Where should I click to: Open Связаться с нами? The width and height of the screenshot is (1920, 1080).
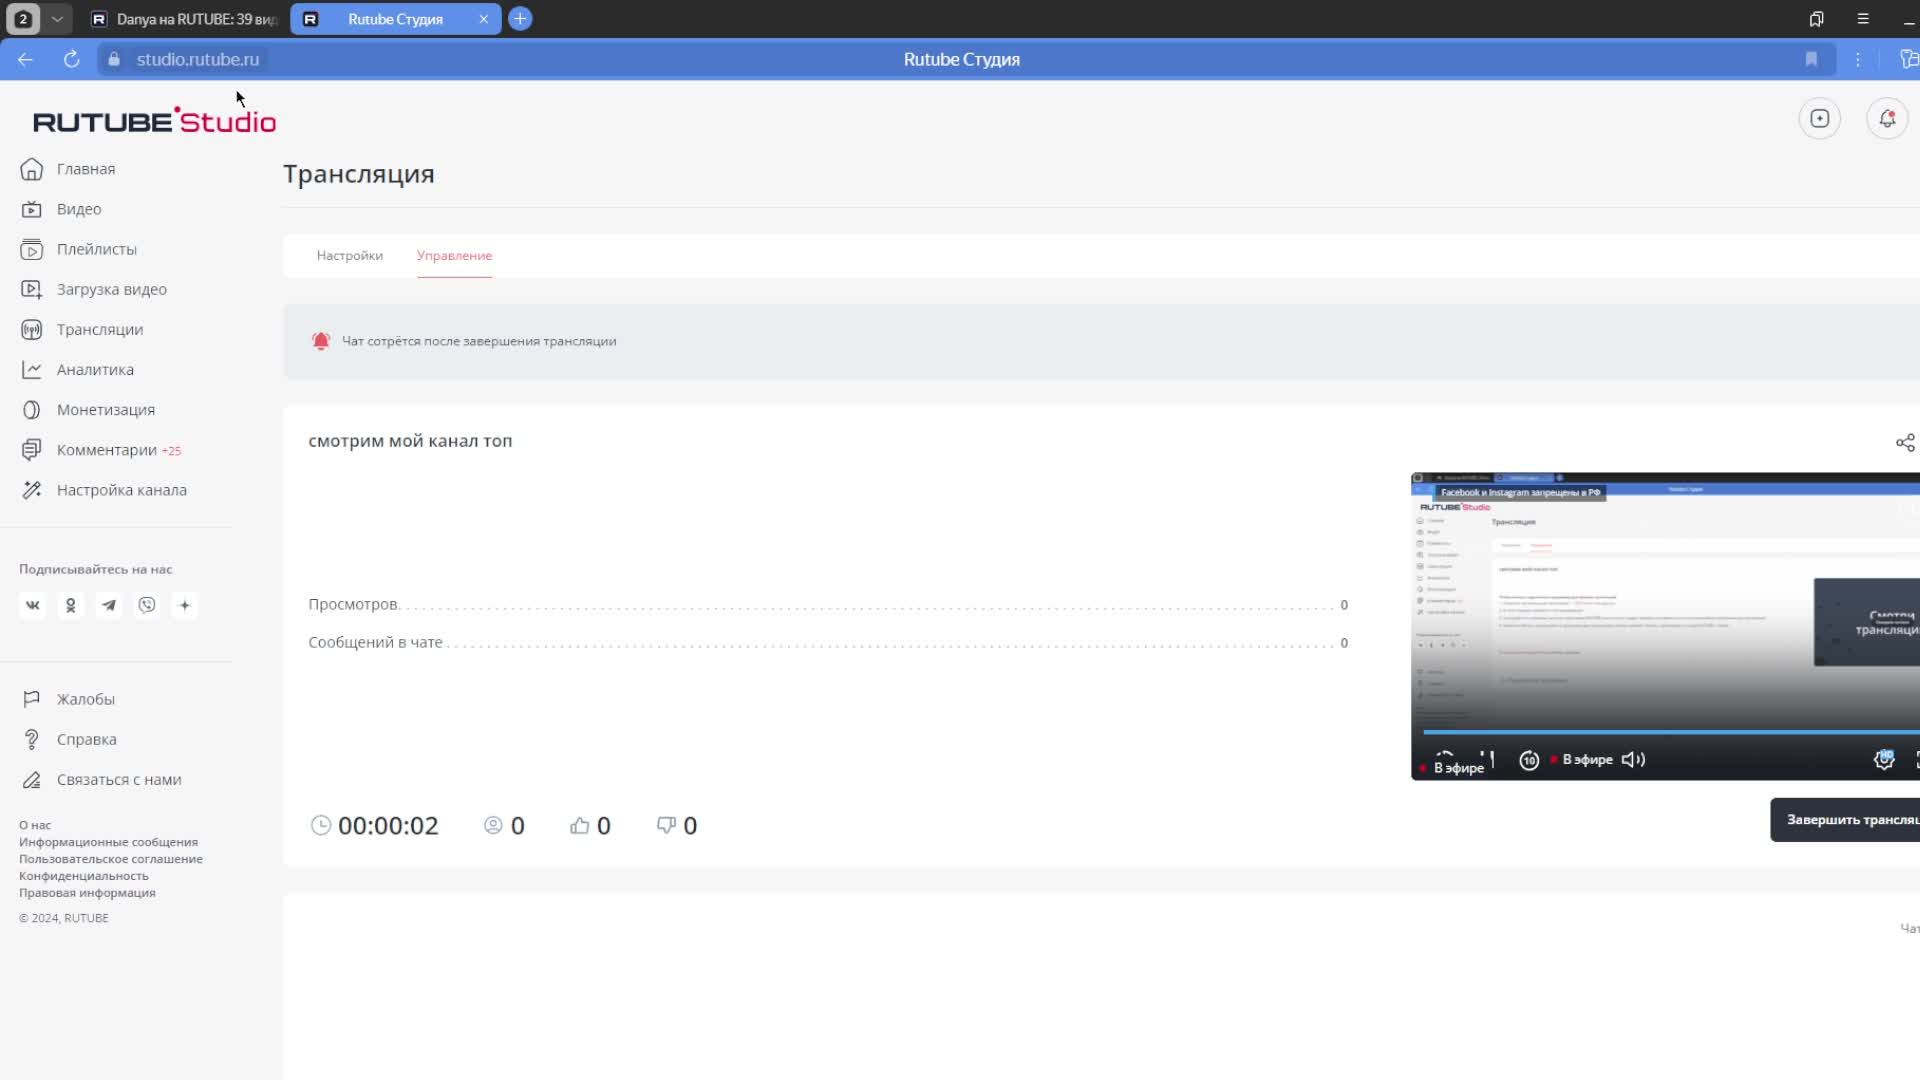100,779
